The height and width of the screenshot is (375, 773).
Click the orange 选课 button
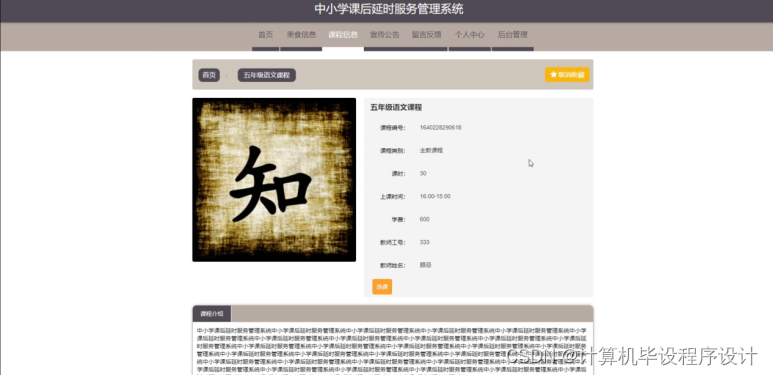coord(382,286)
